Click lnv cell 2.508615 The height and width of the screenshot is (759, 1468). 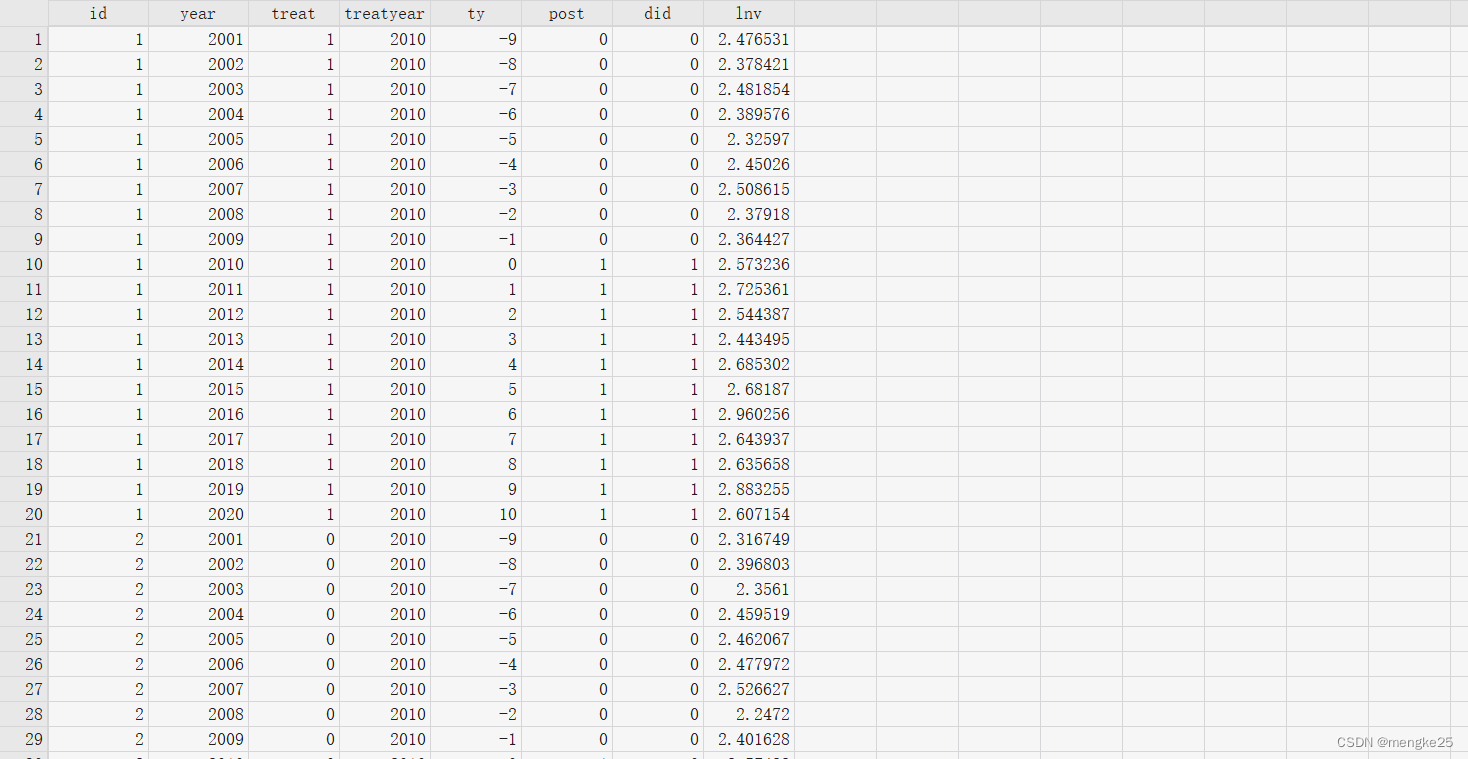[749, 189]
